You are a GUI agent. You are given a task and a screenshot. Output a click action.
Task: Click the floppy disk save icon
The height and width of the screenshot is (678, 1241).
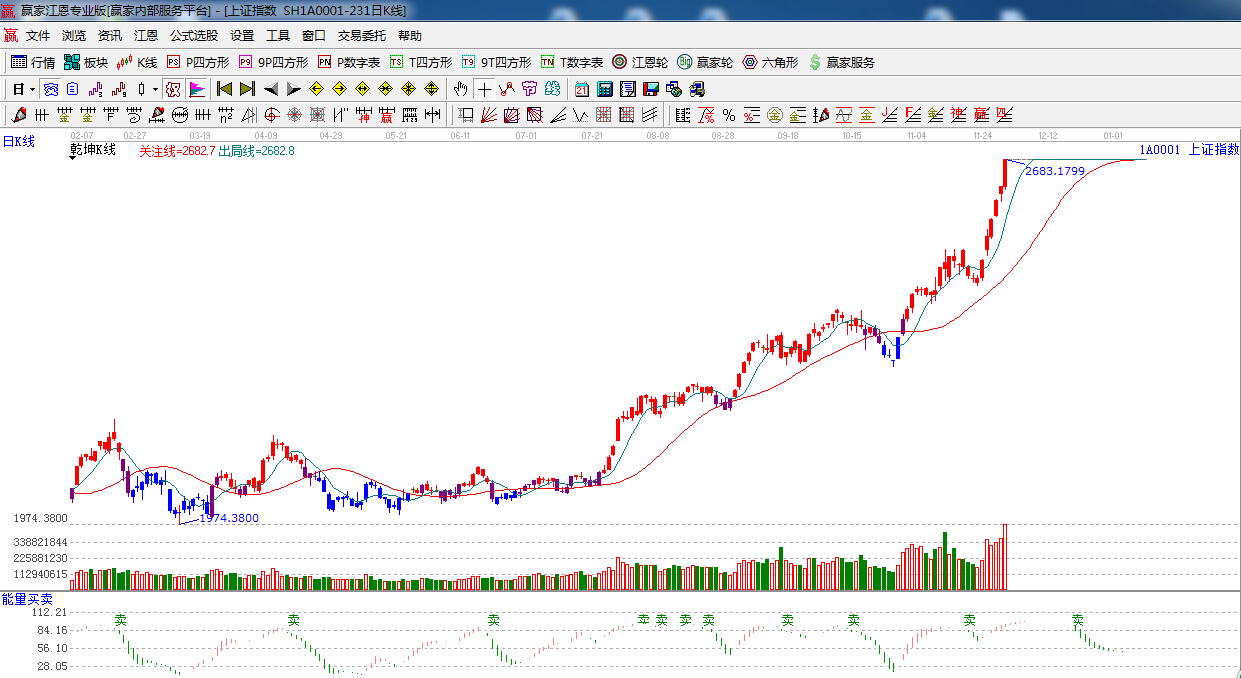point(651,89)
